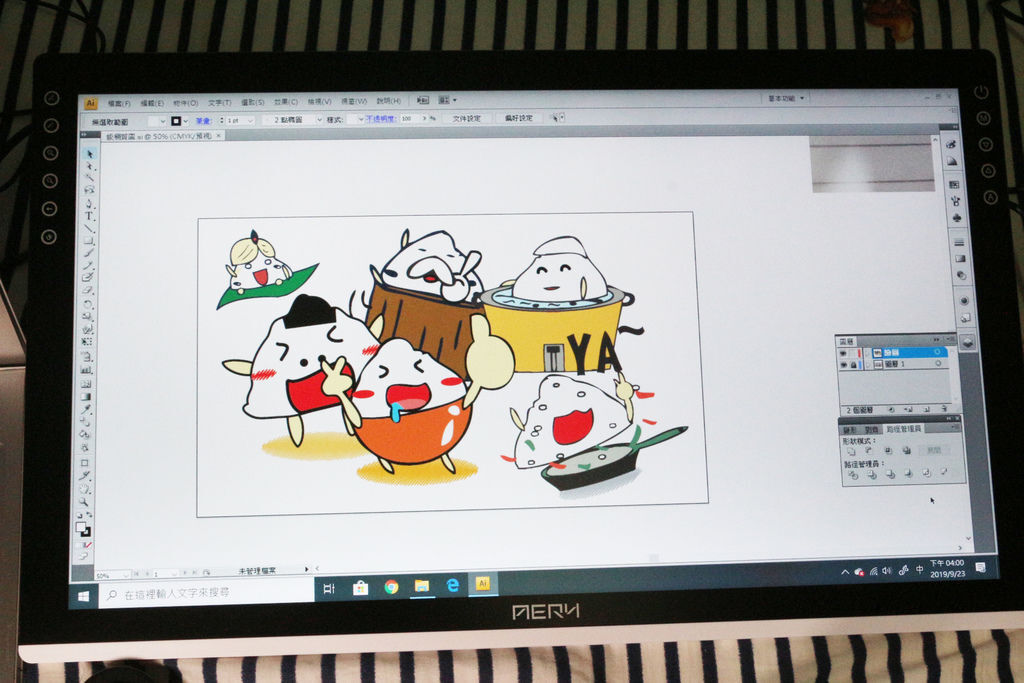Click the target circle of 圖層 1
Image resolution: width=1024 pixels, height=683 pixels.
pyautogui.click(x=938, y=364)
